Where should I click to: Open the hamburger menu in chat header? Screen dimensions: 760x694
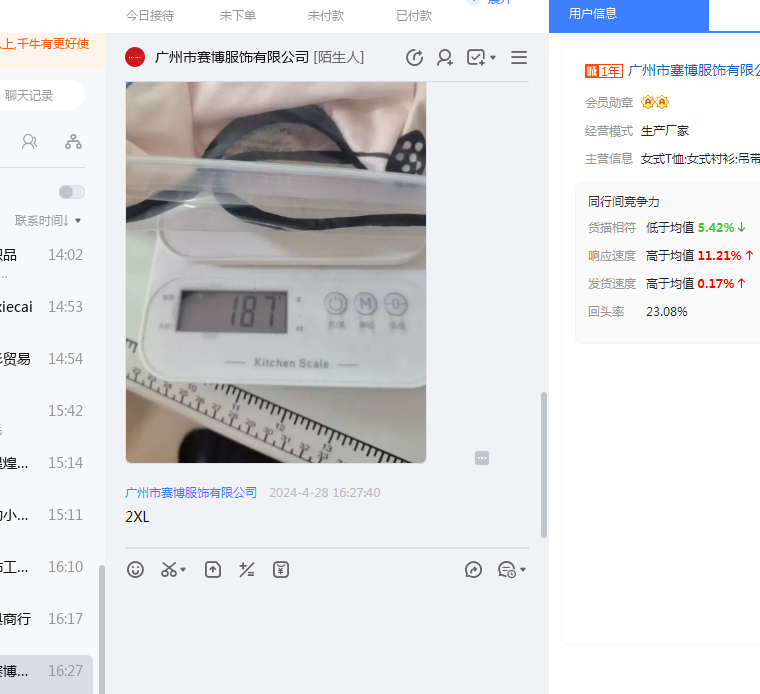(x=519, y=58)
